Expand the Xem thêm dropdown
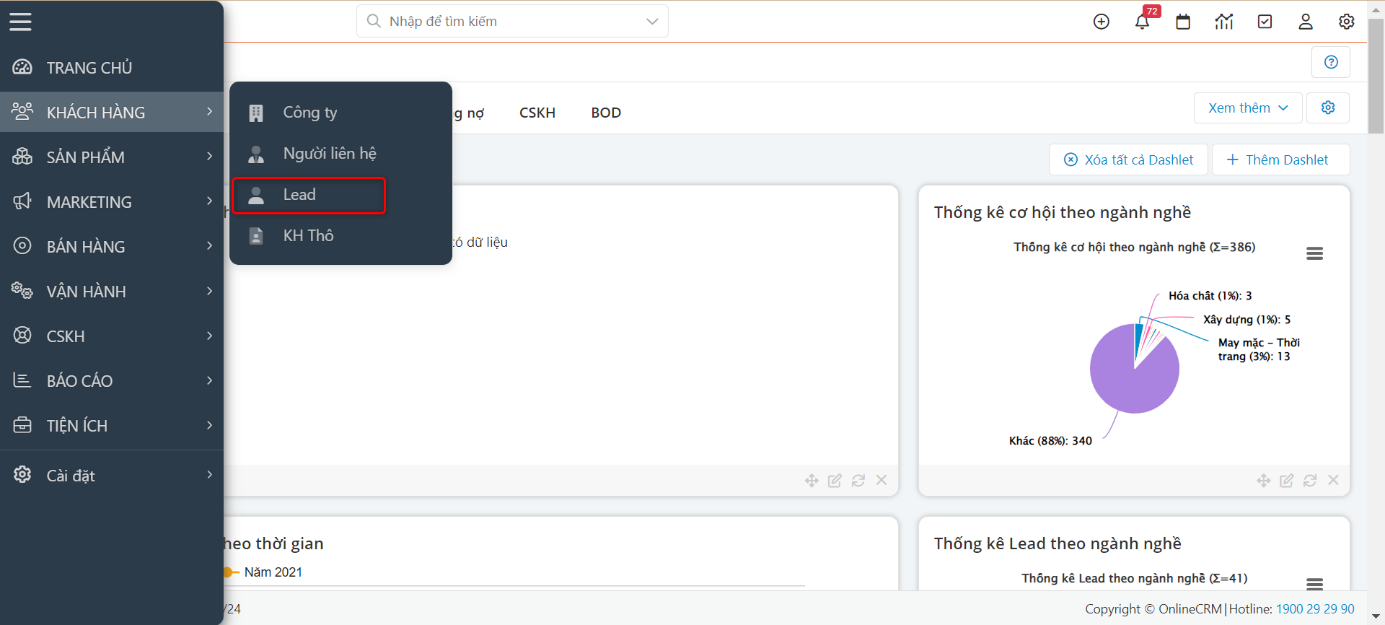 point(1248,107)
